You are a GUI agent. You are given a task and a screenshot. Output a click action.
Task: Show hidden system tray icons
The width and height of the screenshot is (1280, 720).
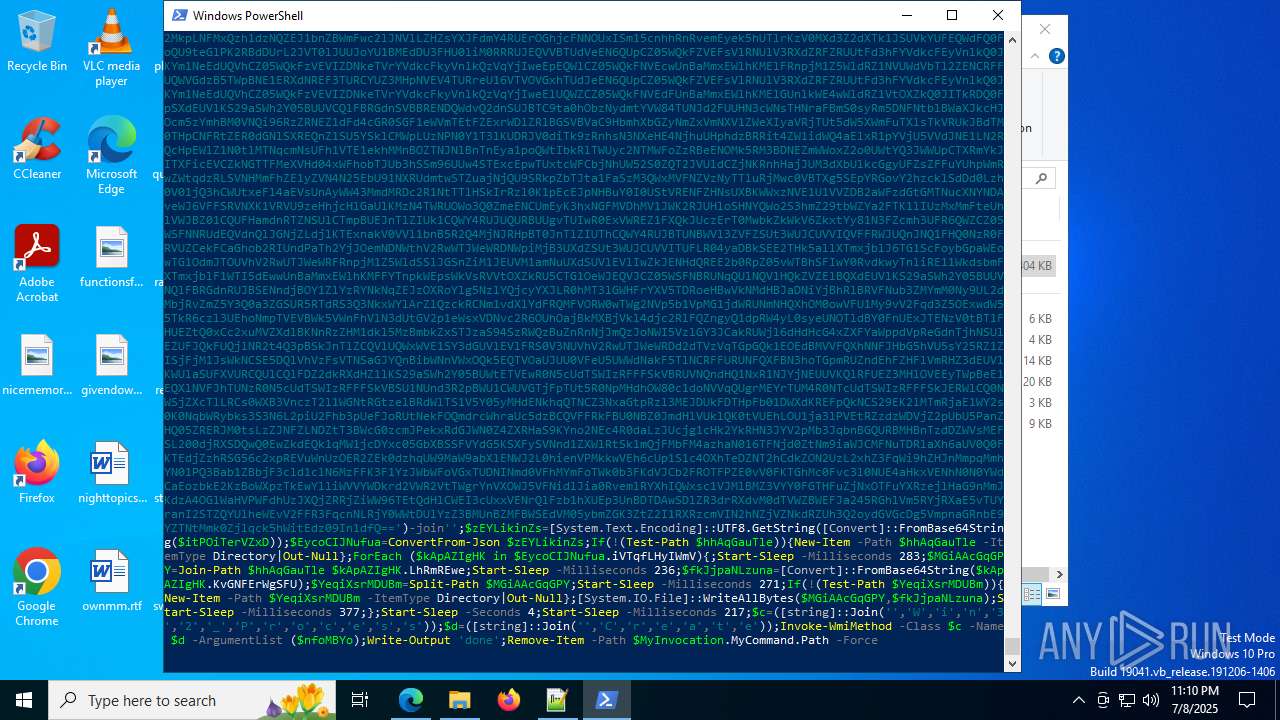[1078, 700]
